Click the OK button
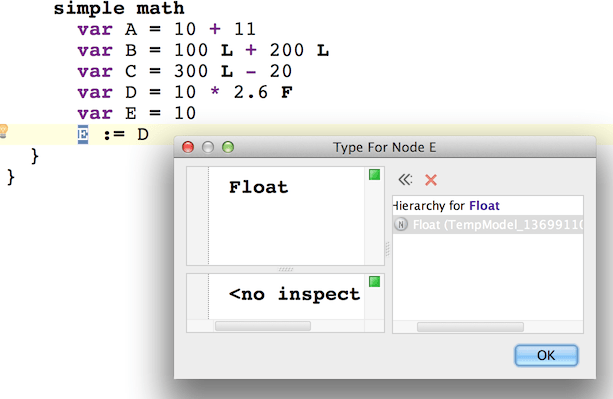This screenshot has height=399, width=613. click(x=546, y=355)
